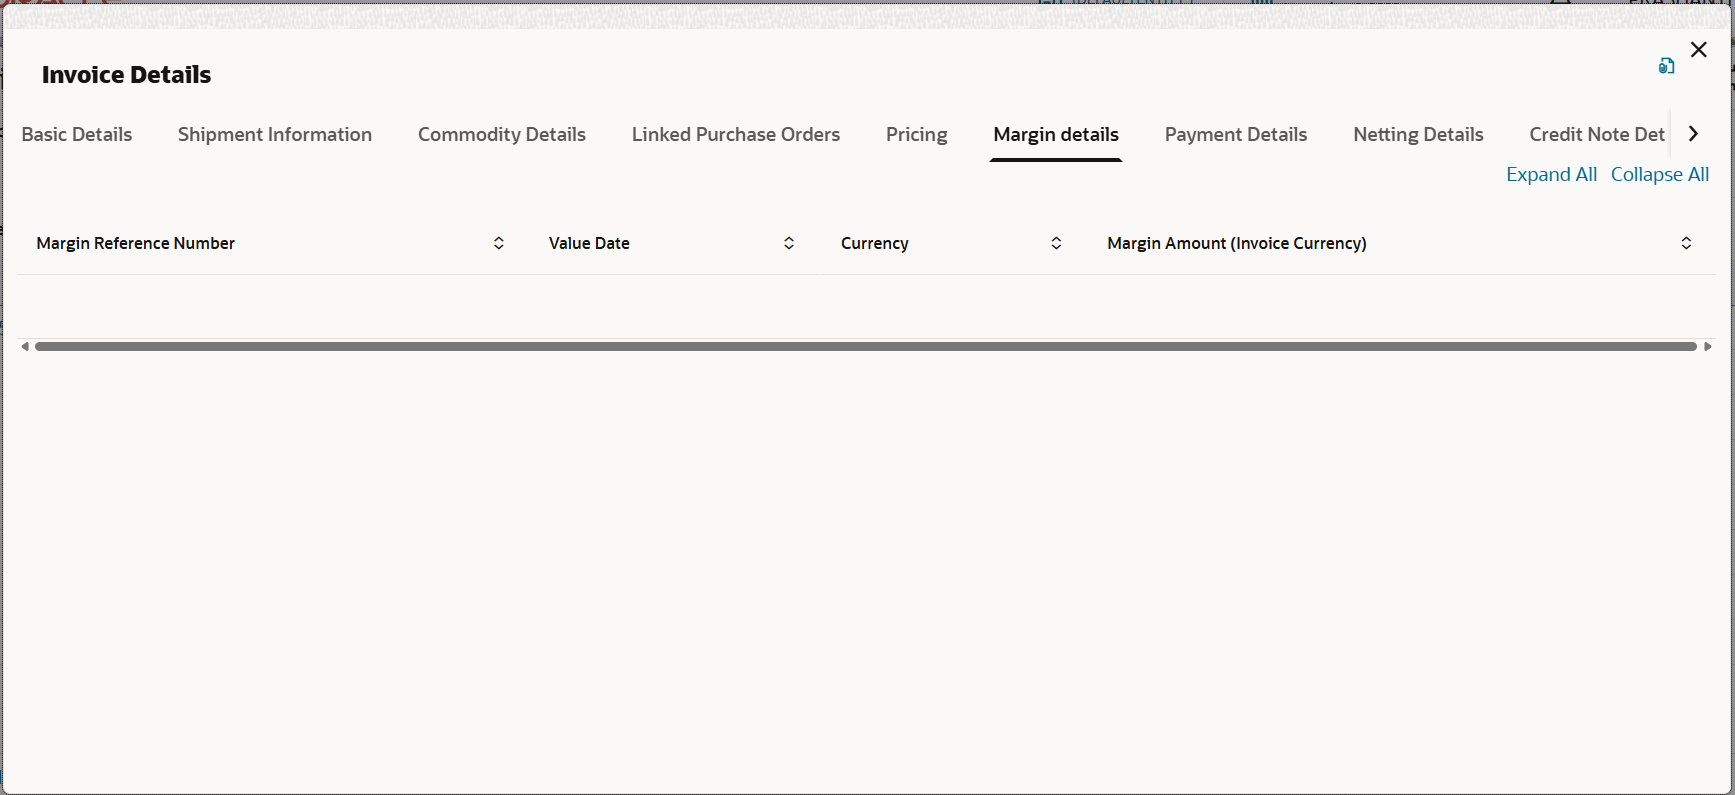
Task: Sort by Margin Reference Number
Action: click(499, 243)
